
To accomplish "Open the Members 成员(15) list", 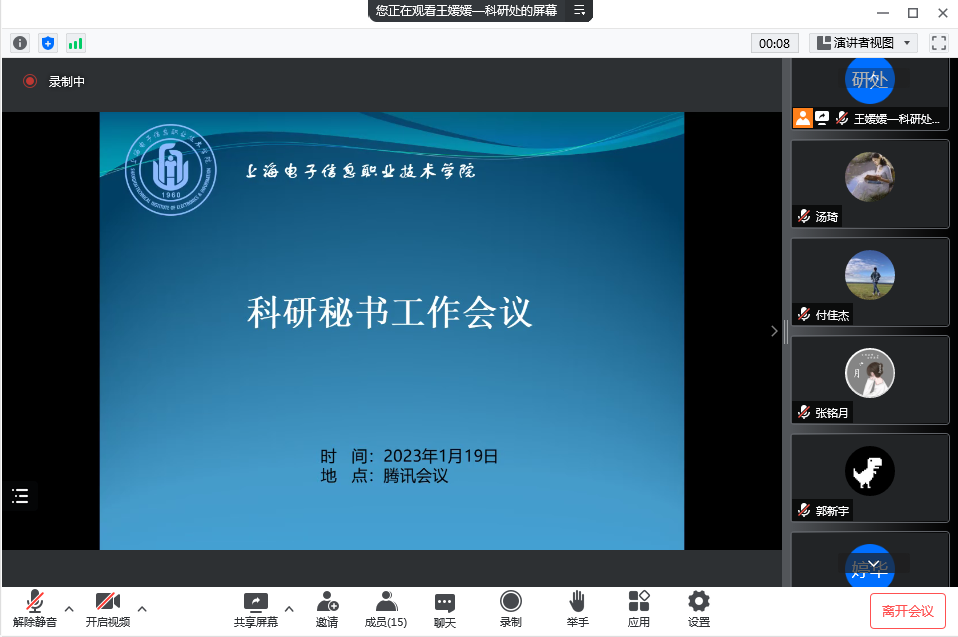I will click(x=385, y=609).
